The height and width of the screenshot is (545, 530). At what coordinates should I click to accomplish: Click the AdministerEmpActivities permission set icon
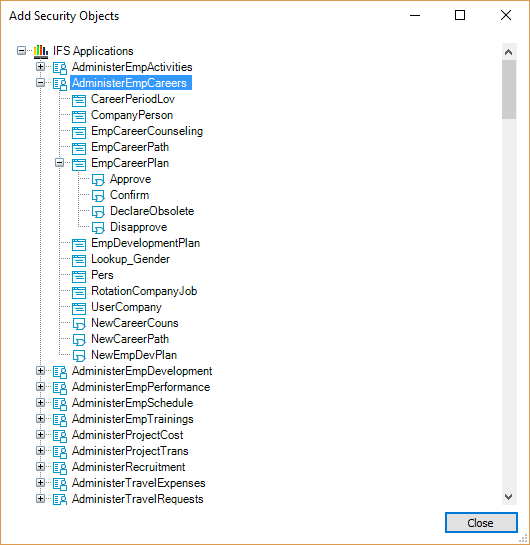[x=60, y=67]
